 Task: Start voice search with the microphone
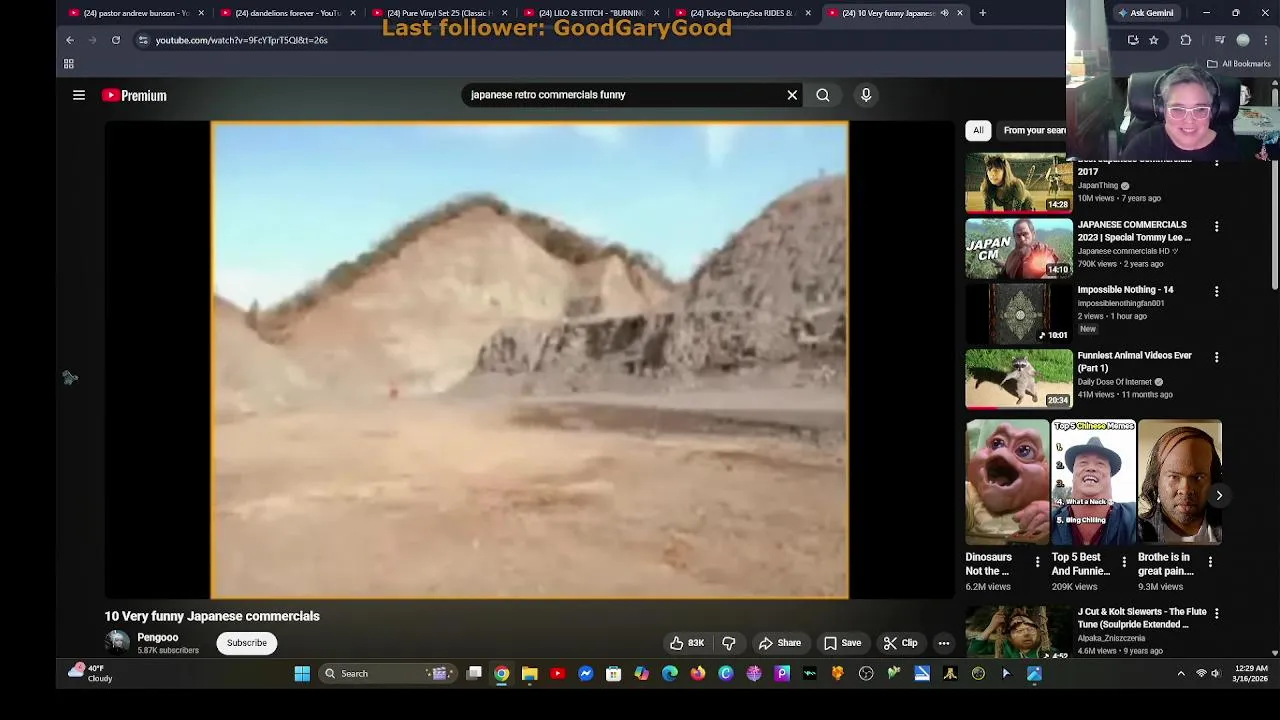click(866, 95)
